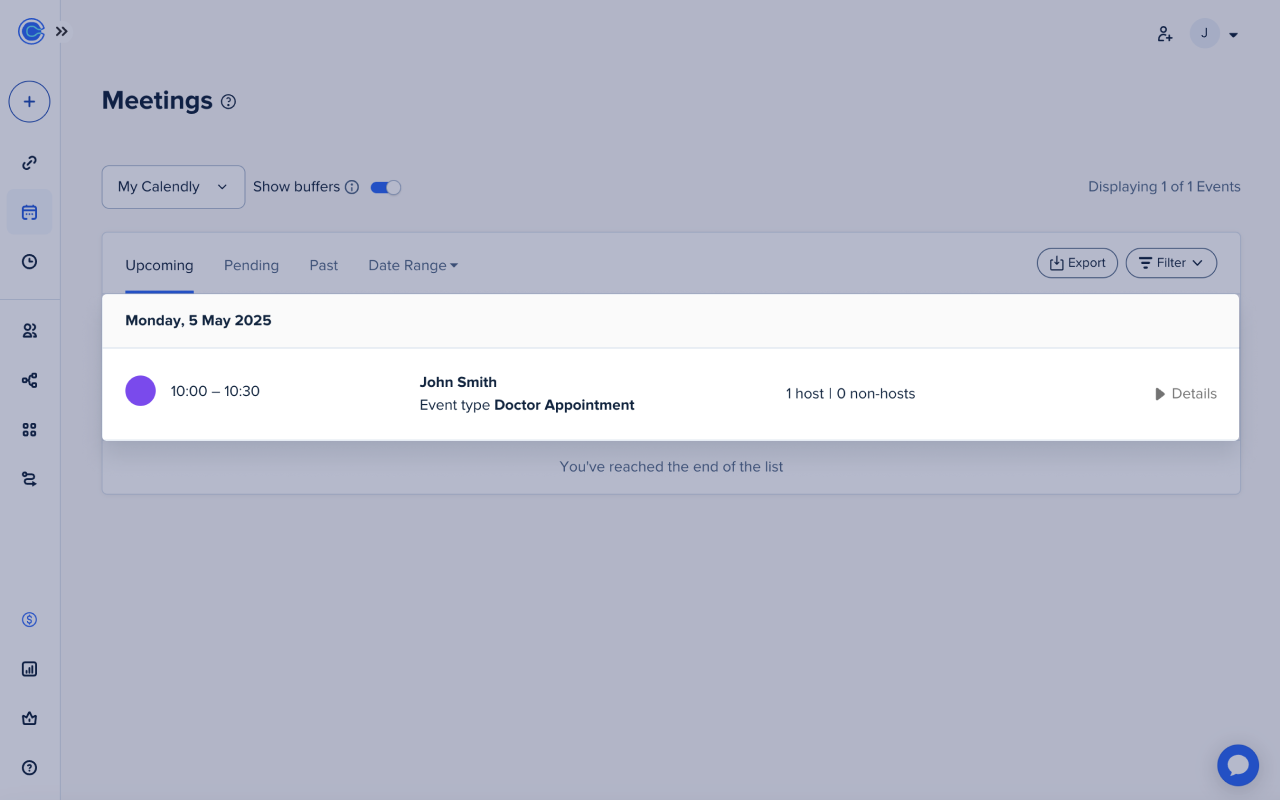
Task: Select the Analytics chart icon
Action: click(29, 668)
